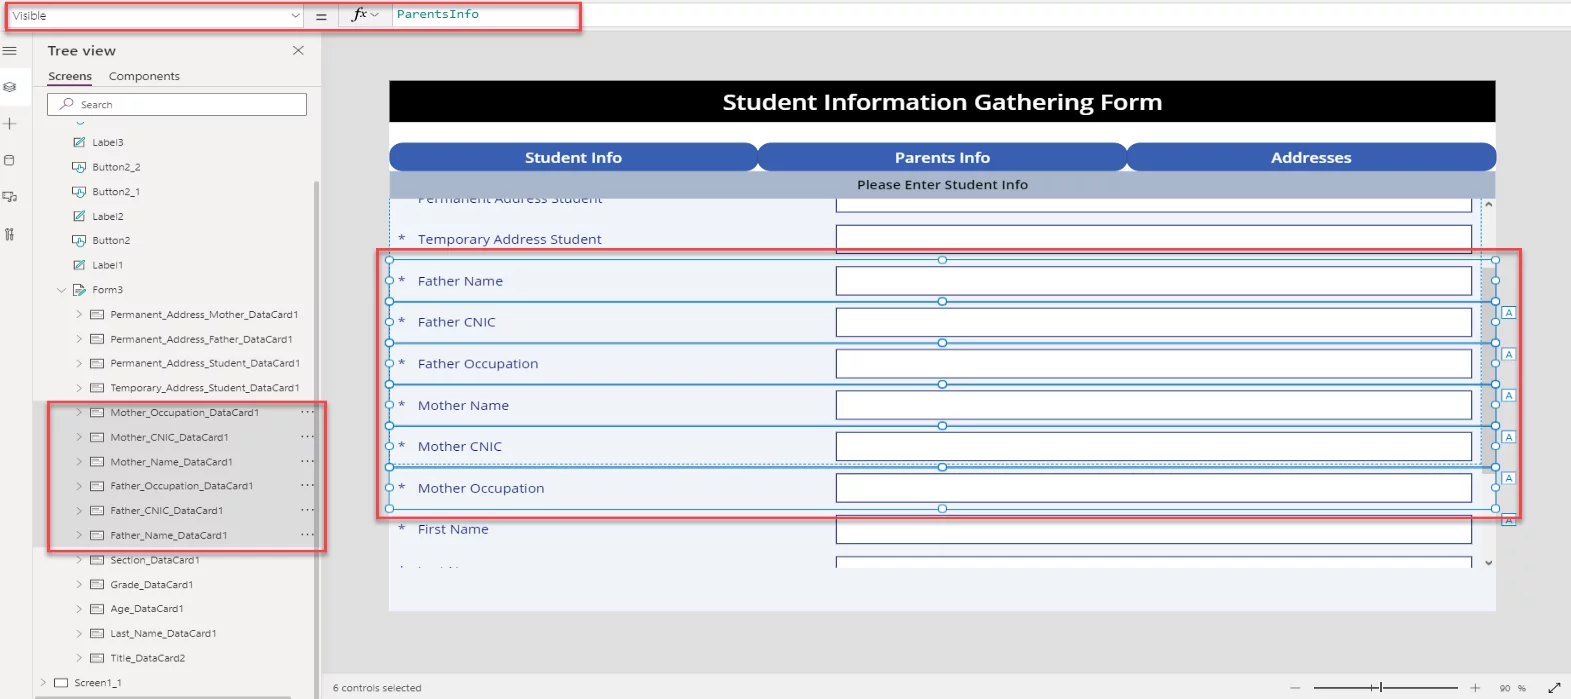Click the form scrollbar down arrow
This screenshot has height=699, width=1571.
1488,563
